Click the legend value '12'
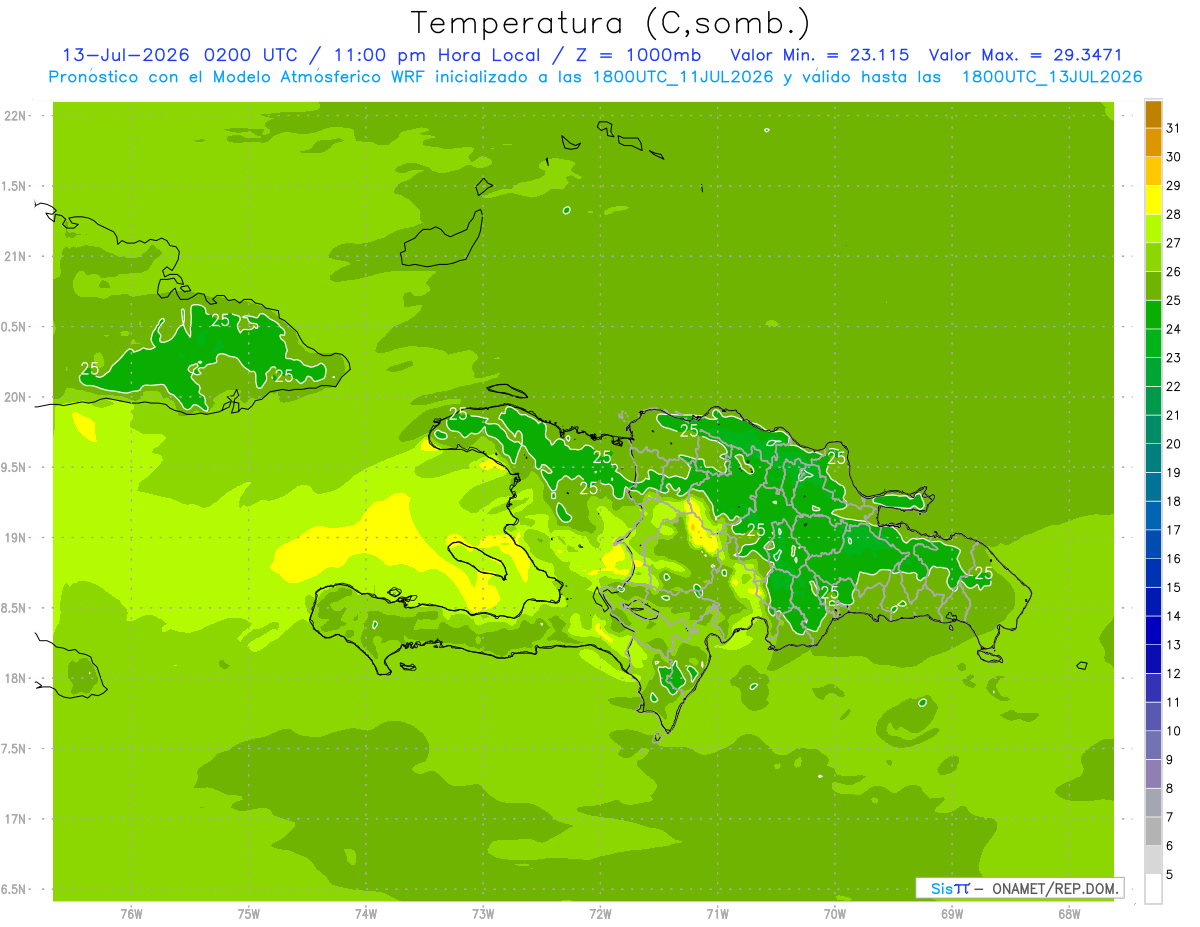The height and width of the screenshot is (927, 1200). point(1174,673)
